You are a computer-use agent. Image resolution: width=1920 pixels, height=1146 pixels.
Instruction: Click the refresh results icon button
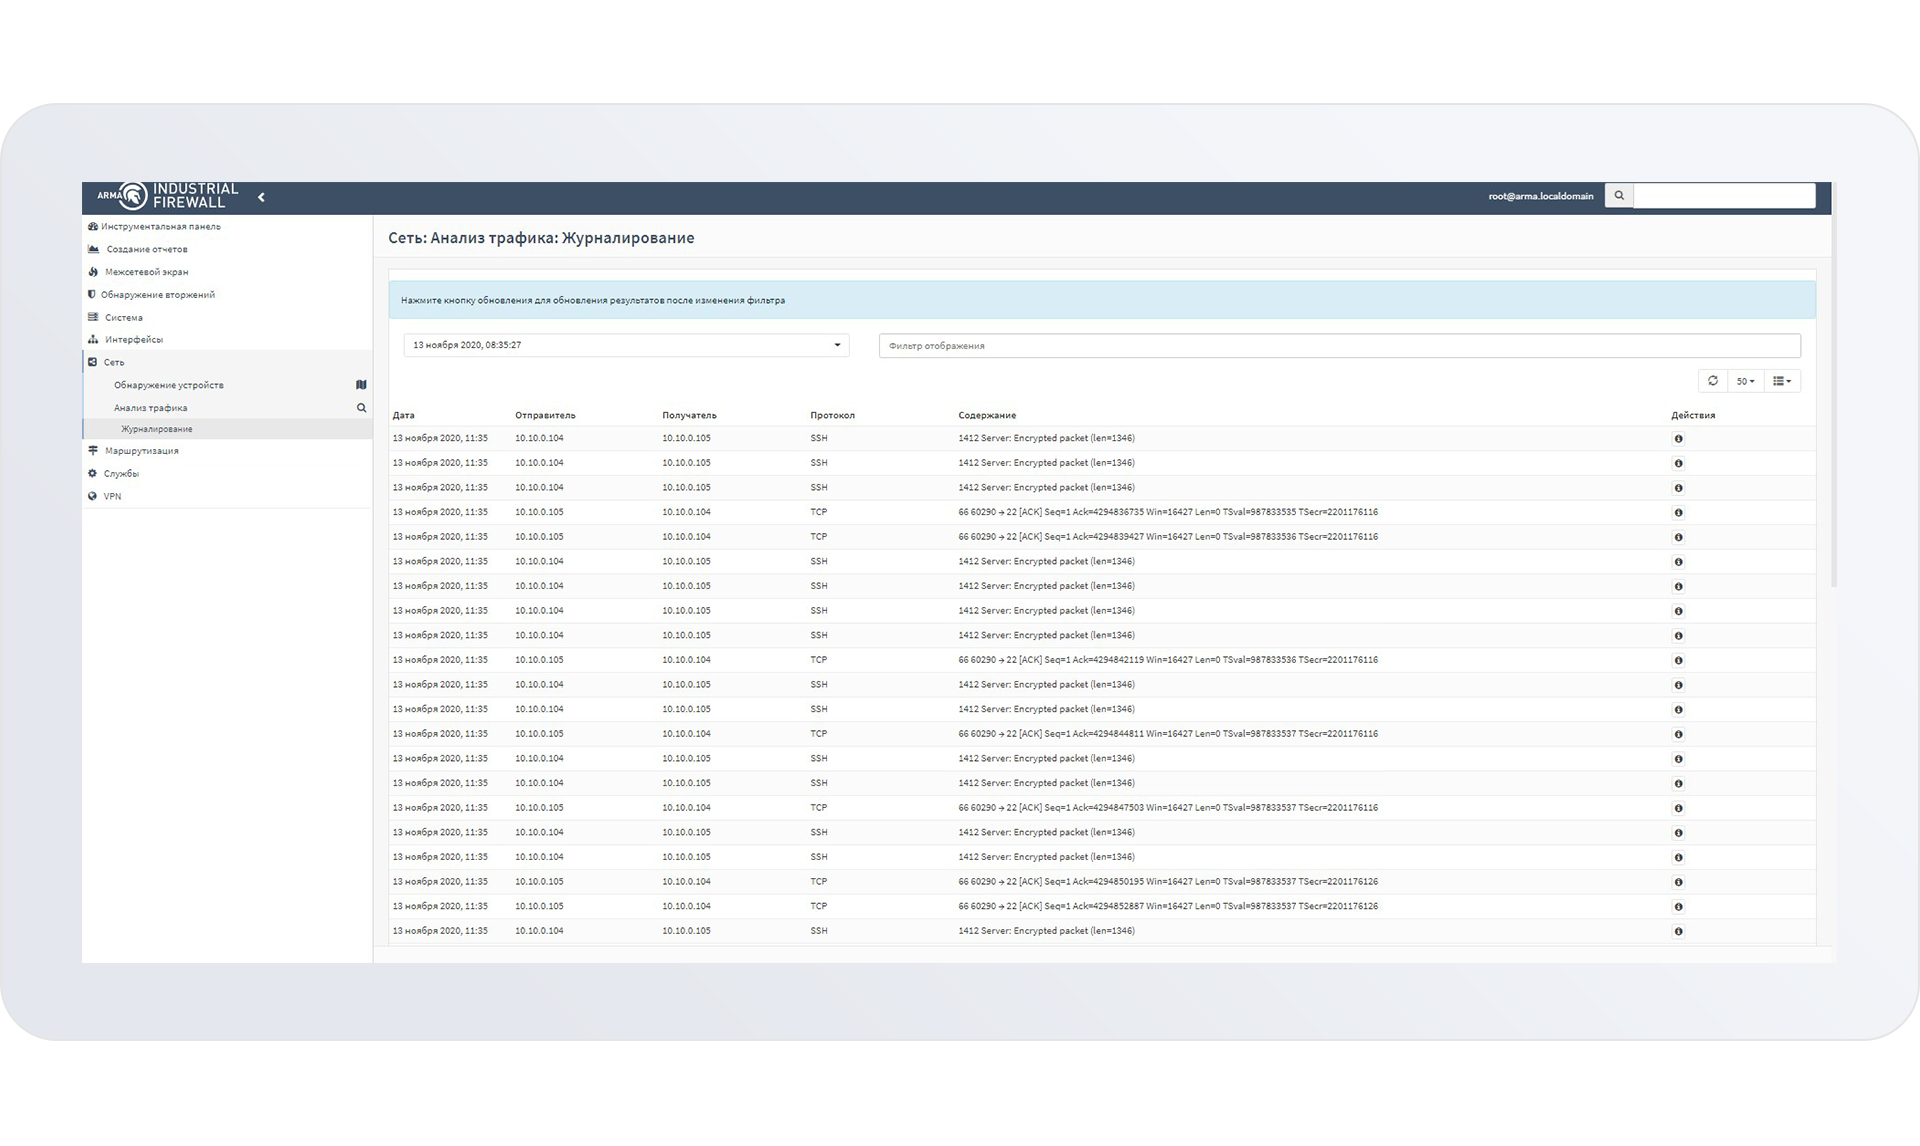click(1712, 381)
